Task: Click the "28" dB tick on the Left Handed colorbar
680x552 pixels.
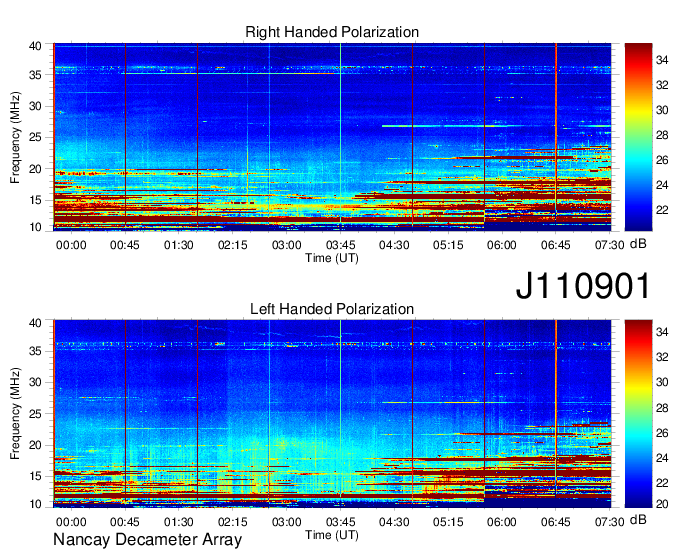Action: coord(662,408)
